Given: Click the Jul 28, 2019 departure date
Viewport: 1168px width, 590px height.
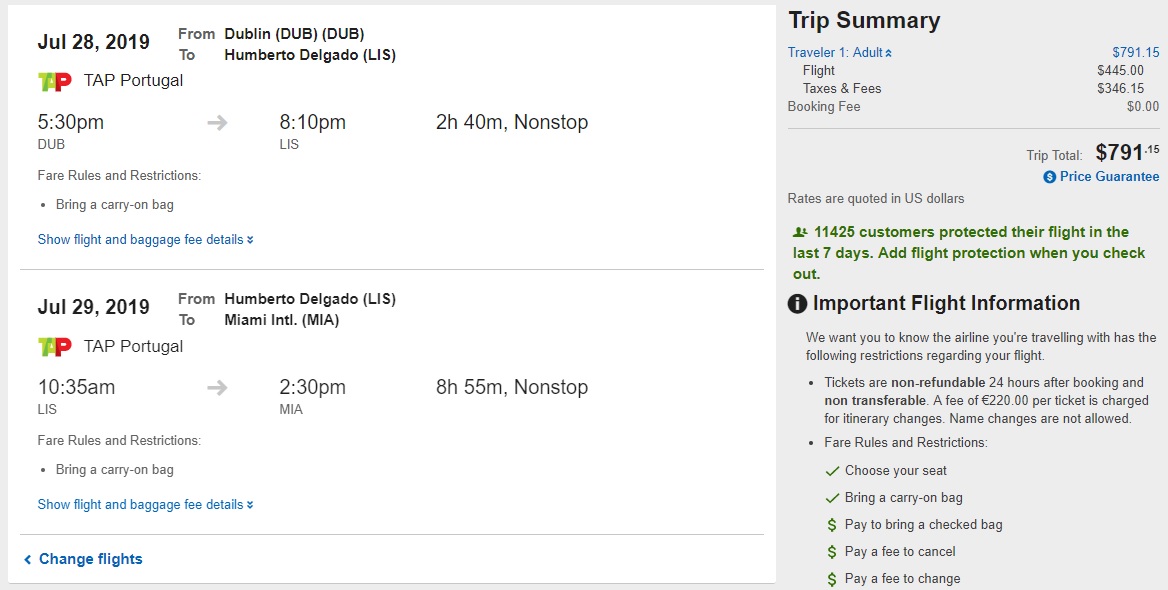Looking at the screenshot, I should tap(94, 42).
